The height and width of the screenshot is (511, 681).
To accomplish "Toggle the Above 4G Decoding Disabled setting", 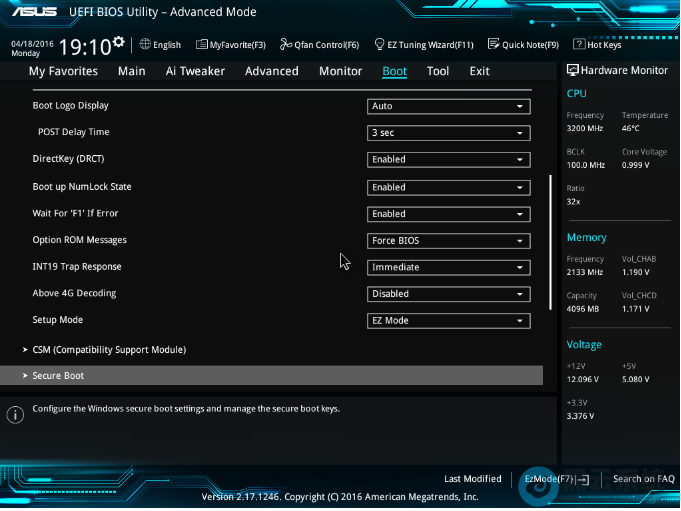I will click(448, 295).
